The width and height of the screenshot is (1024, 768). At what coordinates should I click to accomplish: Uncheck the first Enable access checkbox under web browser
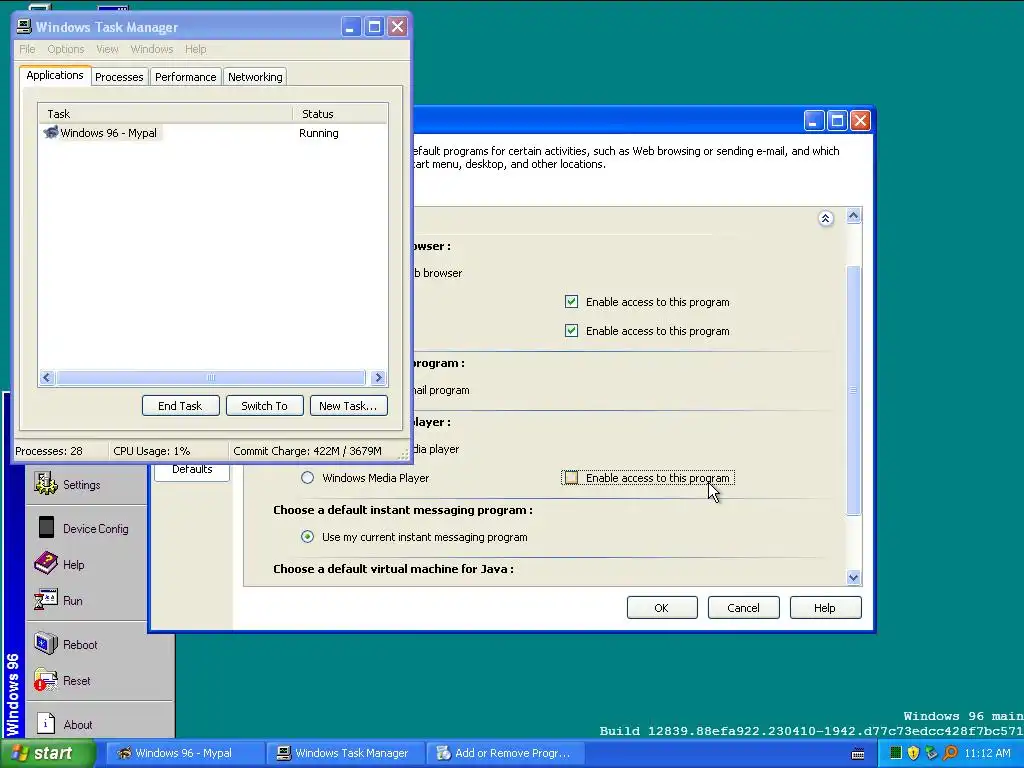571,302
